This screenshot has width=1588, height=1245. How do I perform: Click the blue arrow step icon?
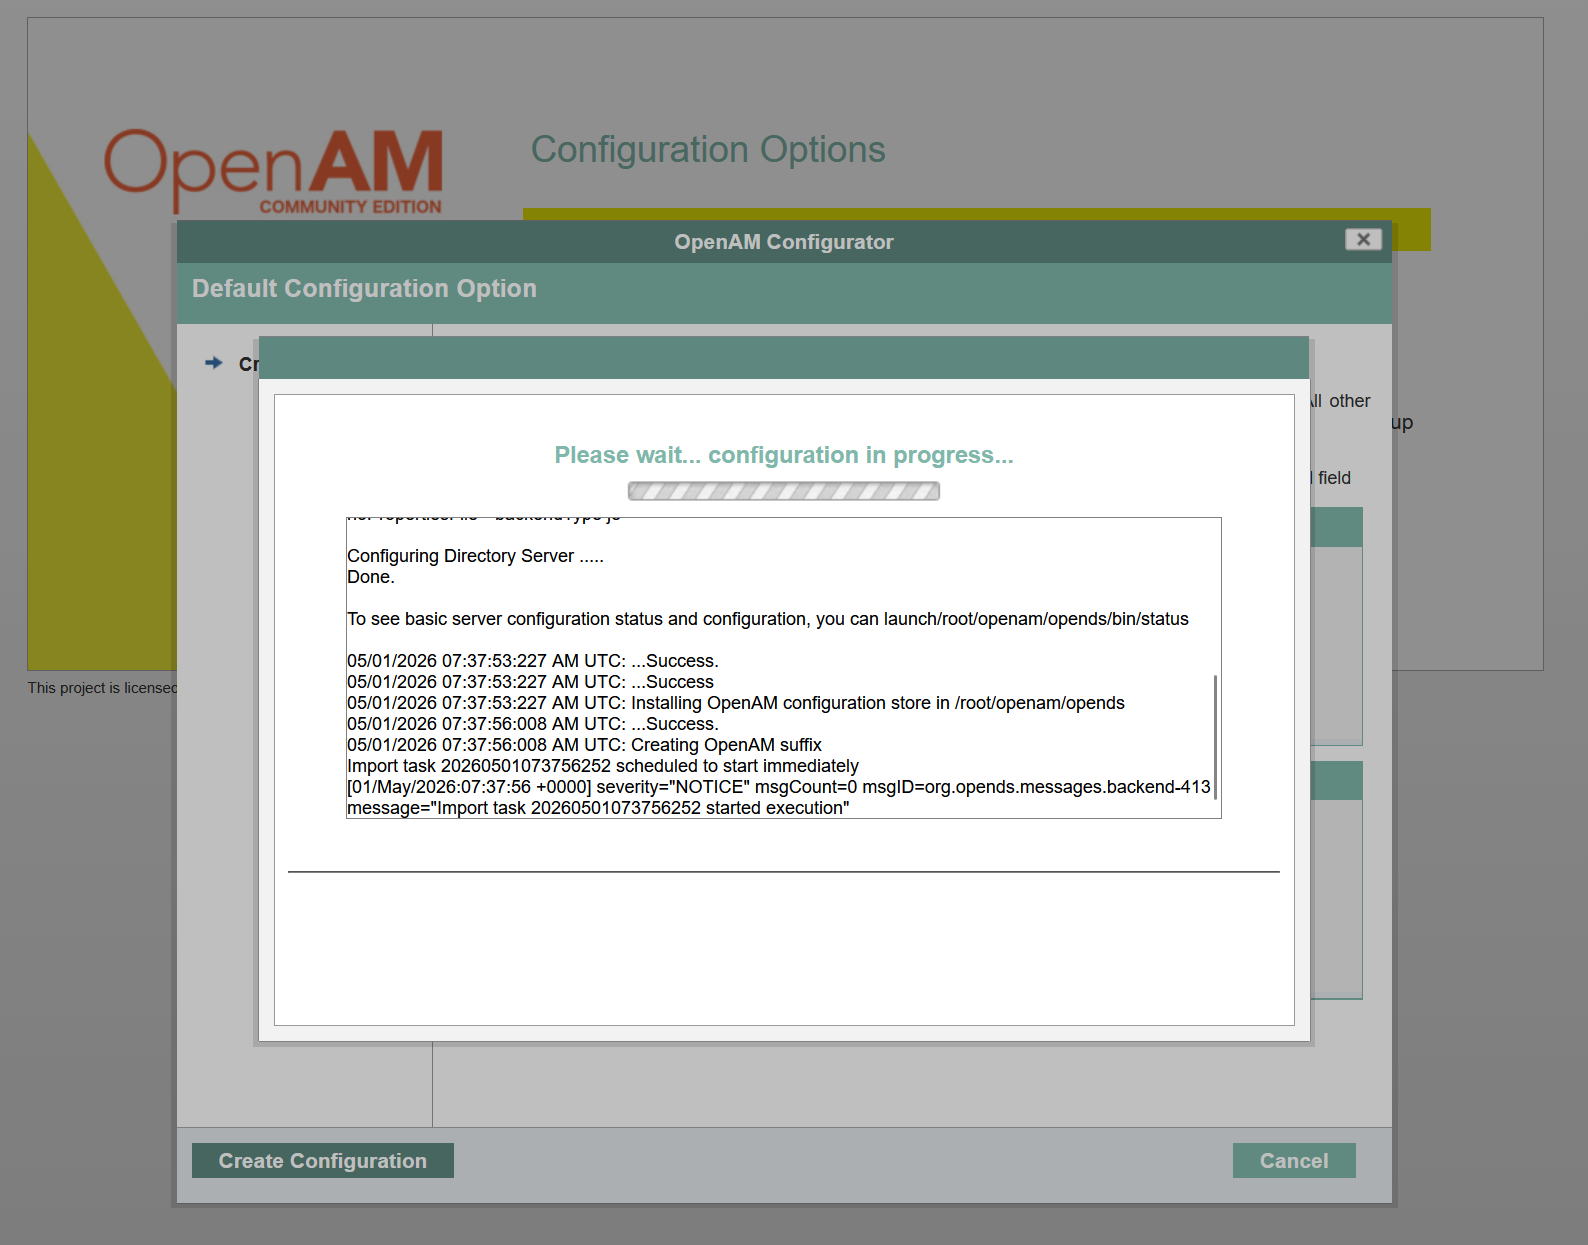tap(213, 363)
